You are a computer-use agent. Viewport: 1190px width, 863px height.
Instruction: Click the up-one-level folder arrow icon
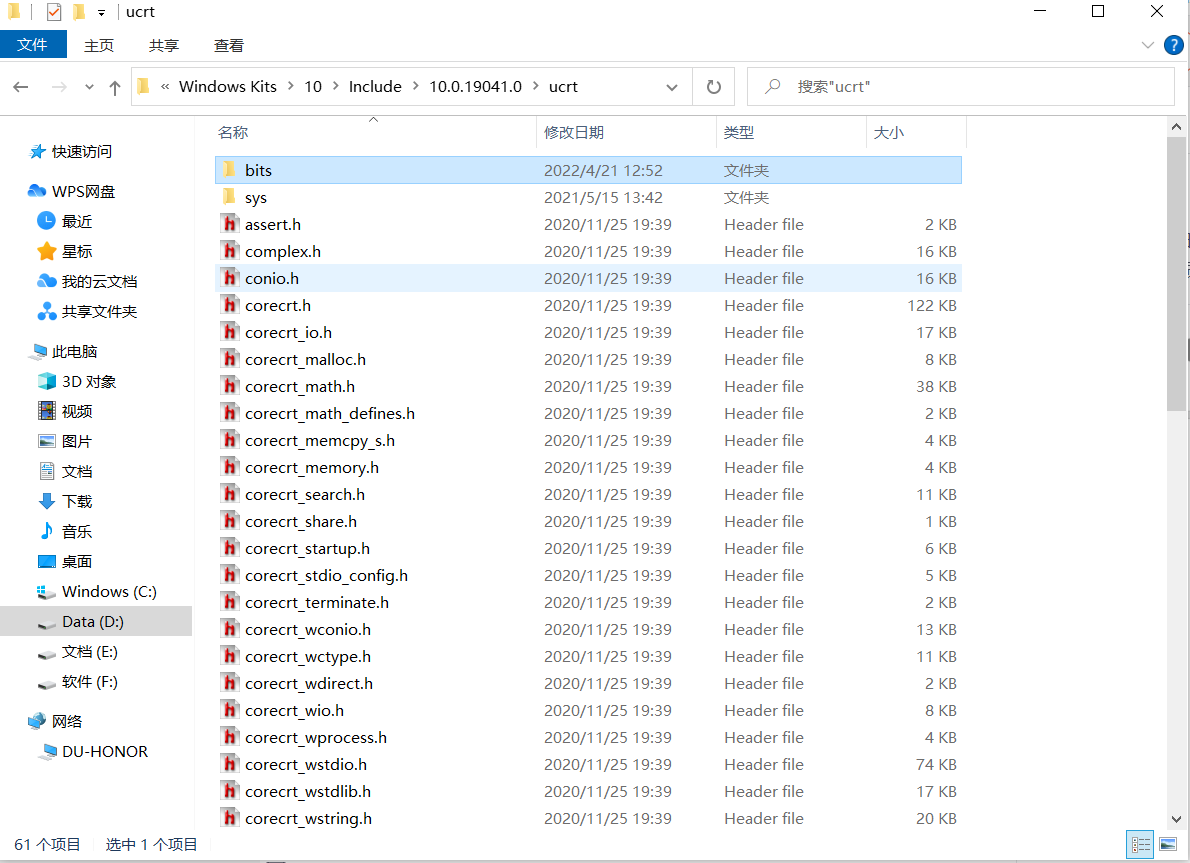coord(115,86)
